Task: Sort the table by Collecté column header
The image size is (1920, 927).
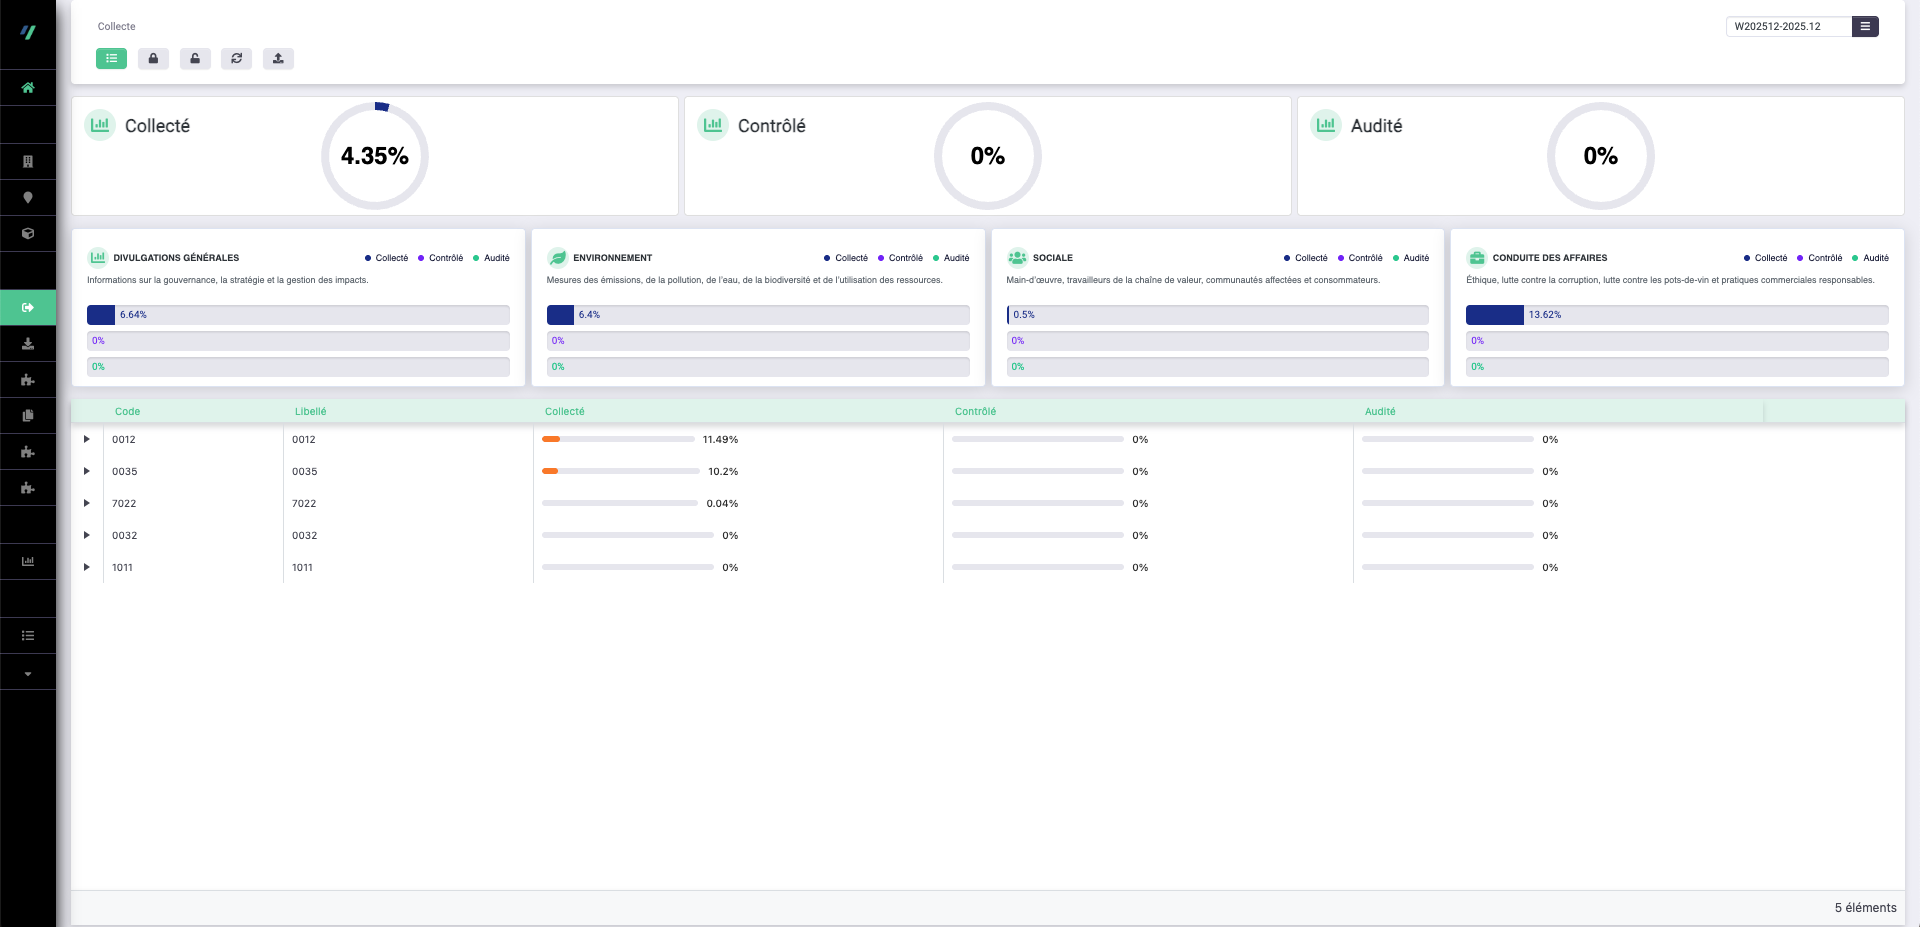Action: 565,412
